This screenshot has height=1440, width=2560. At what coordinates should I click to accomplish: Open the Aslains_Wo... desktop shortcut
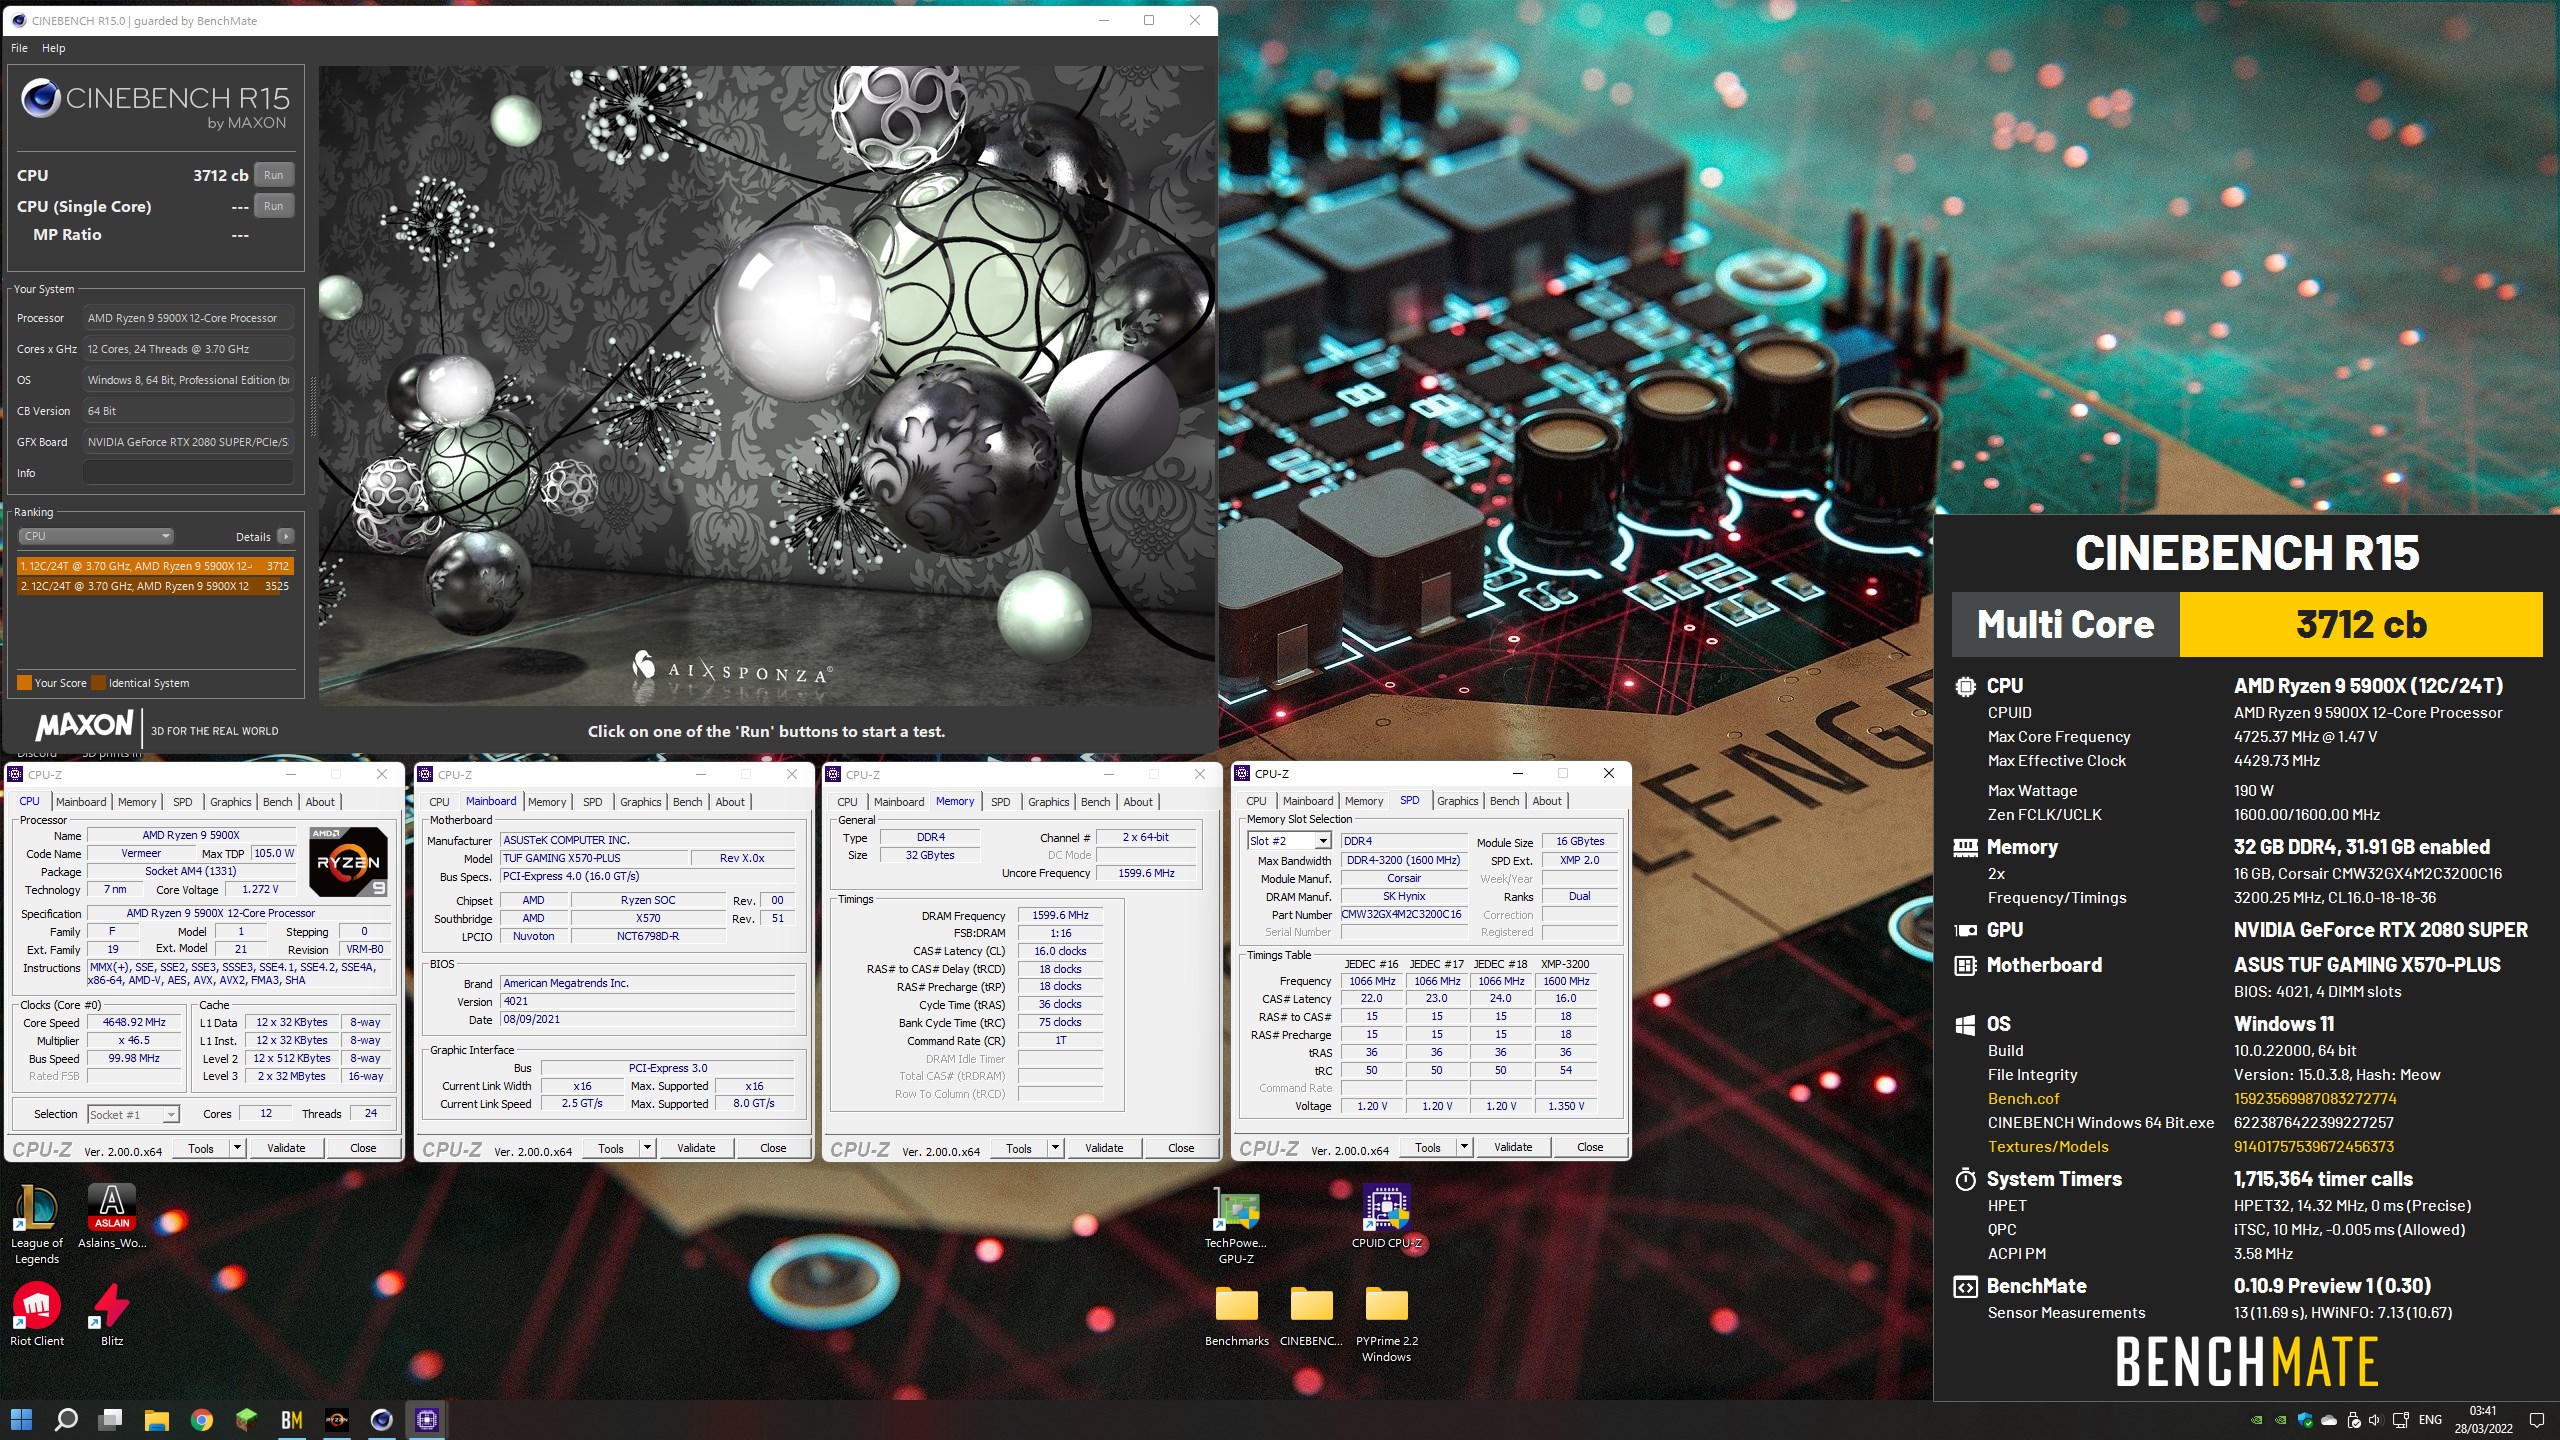click(112, 1216)
